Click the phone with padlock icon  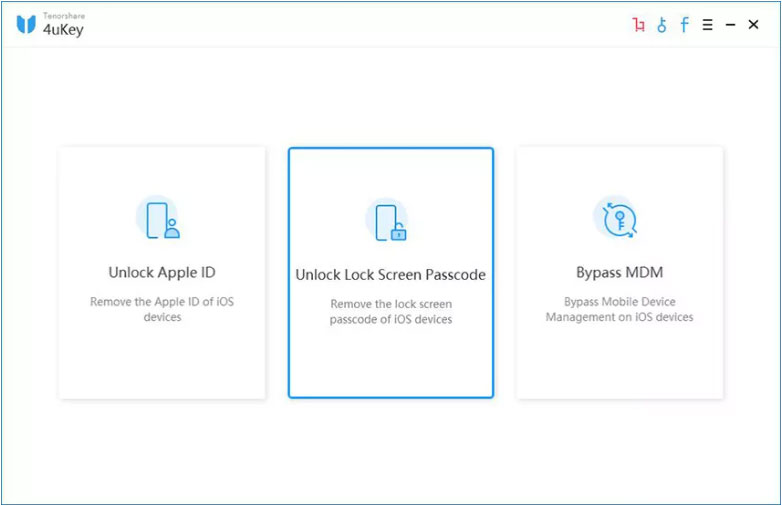pos(390,221)
